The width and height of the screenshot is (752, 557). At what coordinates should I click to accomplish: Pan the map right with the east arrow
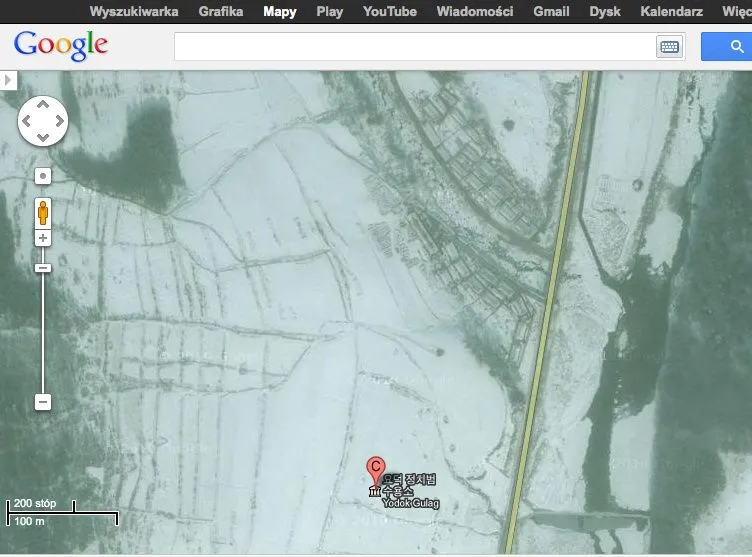click(x=59, y=122)
